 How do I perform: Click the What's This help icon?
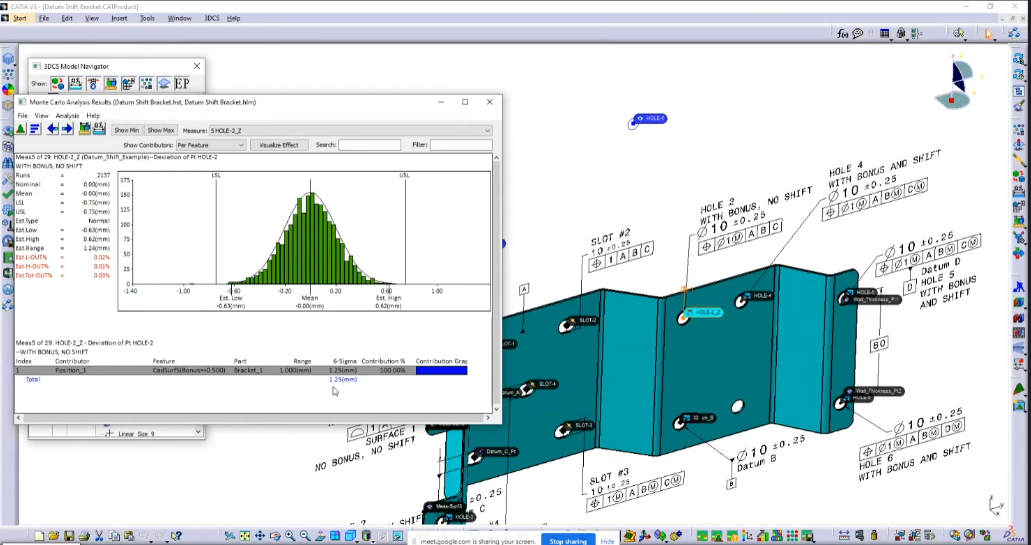pyautogui.click(x=176, y=536)
